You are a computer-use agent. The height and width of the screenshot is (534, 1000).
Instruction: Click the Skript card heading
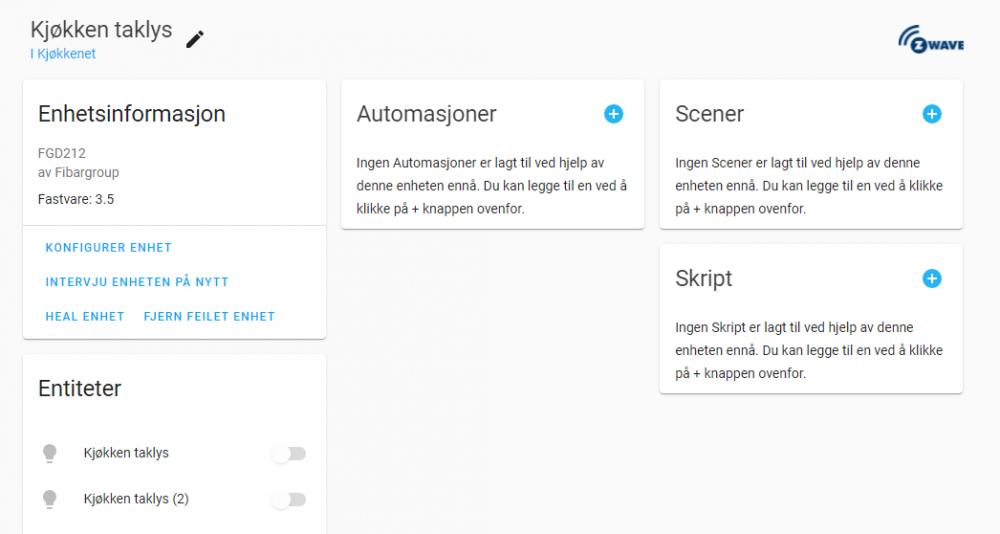click(x=704, y=278)
